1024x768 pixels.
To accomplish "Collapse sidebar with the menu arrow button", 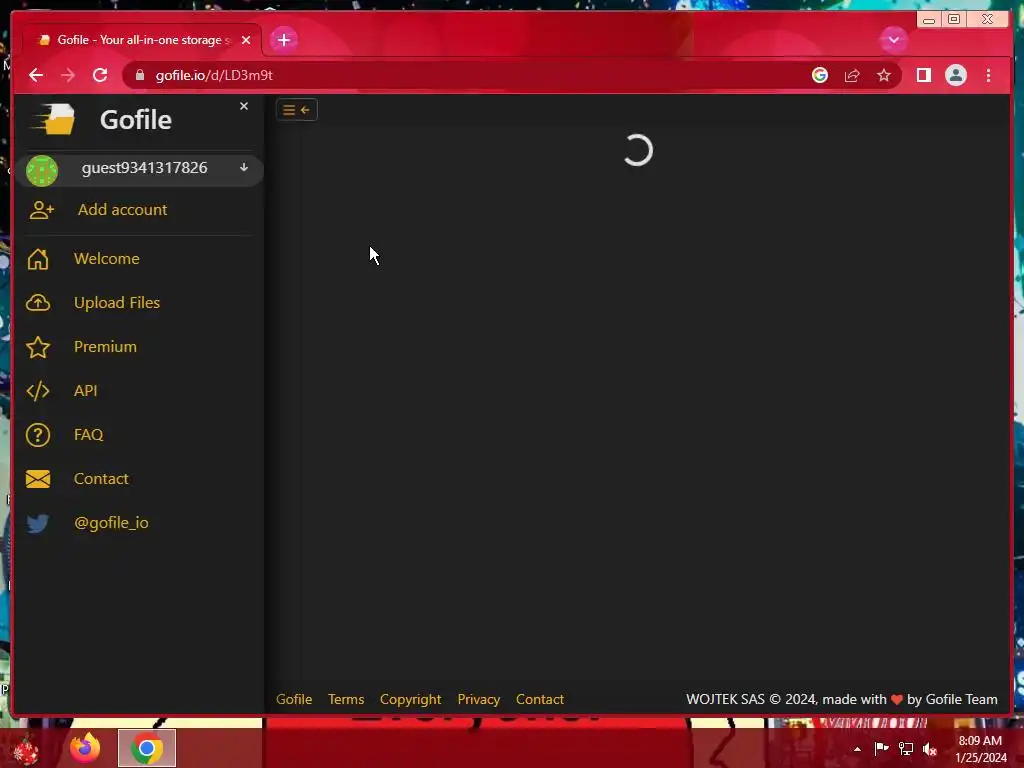I will (x=296, y=110).
